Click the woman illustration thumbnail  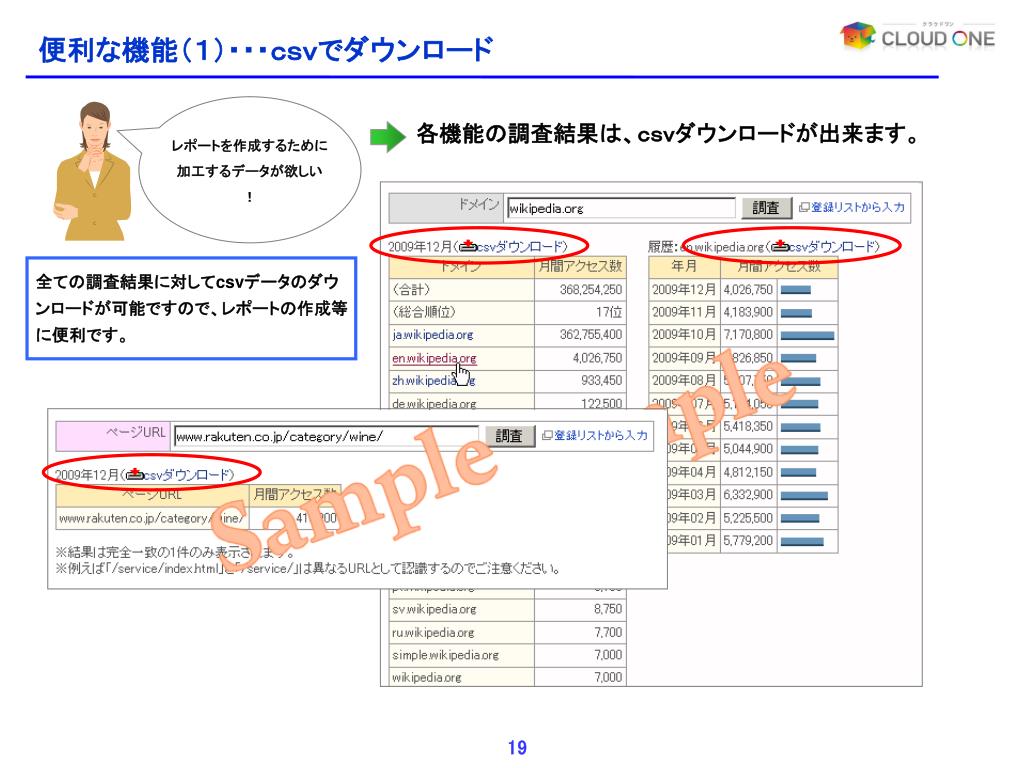91,171
